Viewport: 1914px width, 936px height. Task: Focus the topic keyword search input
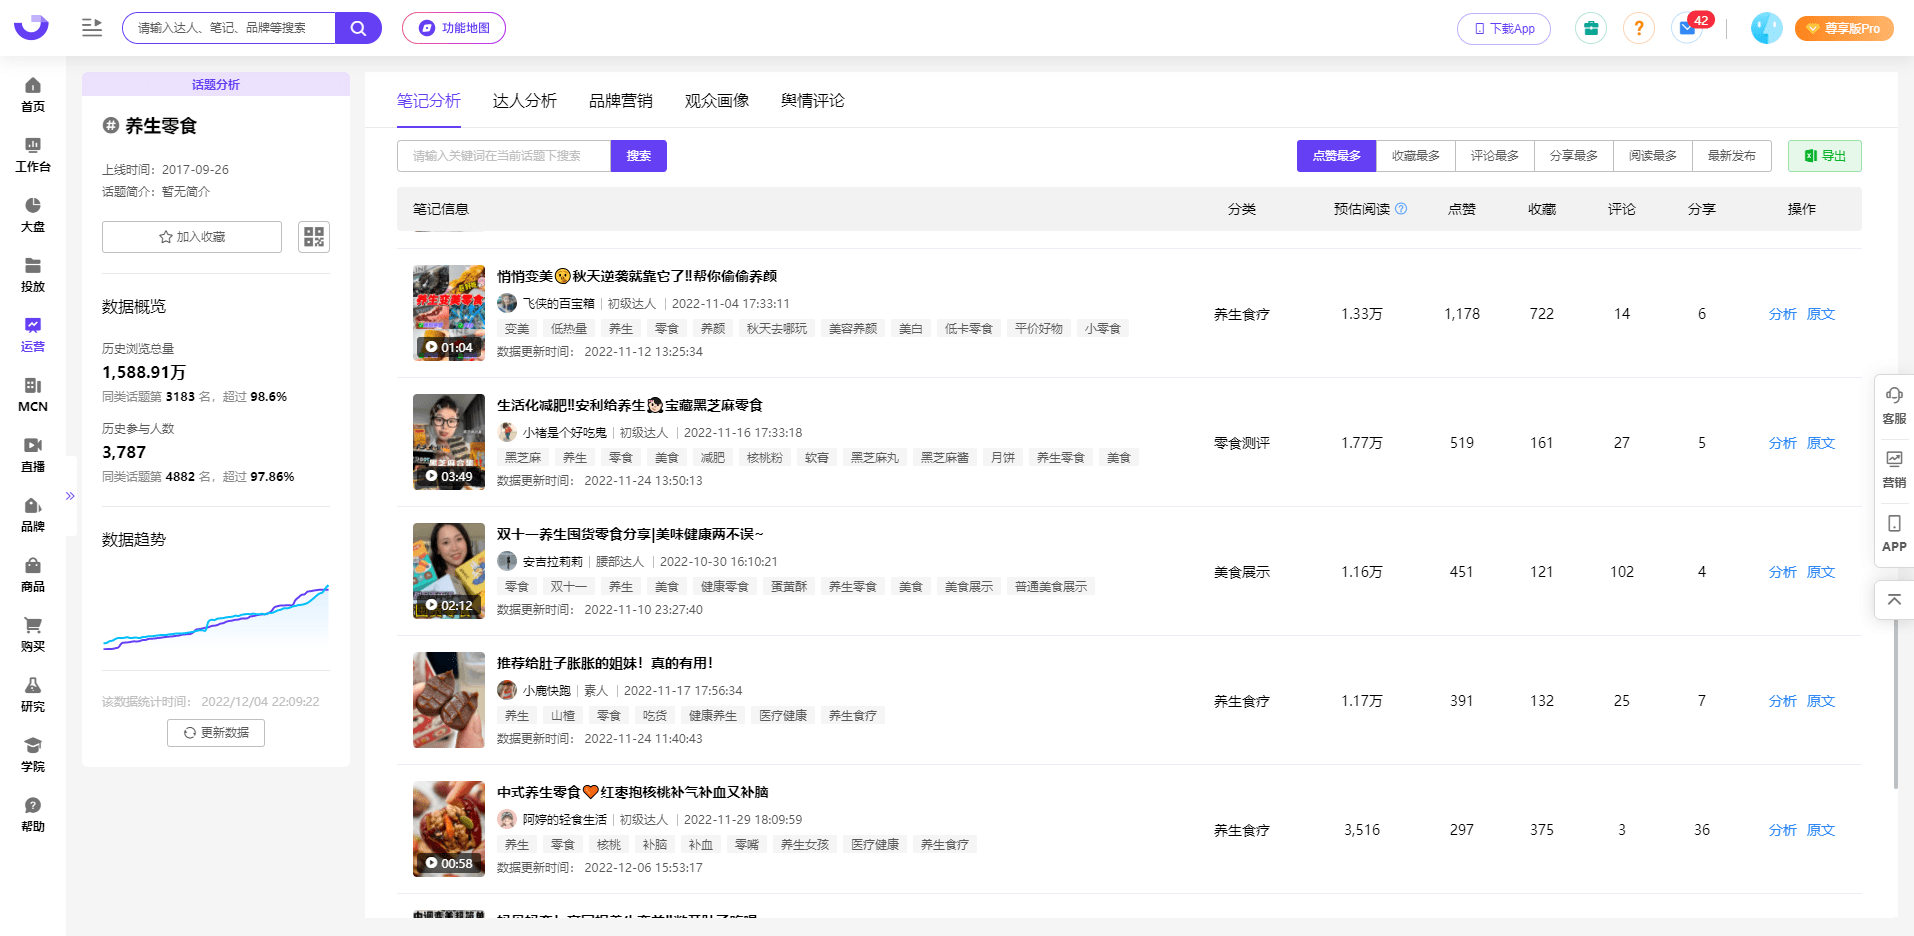click(x=504, y=156)
